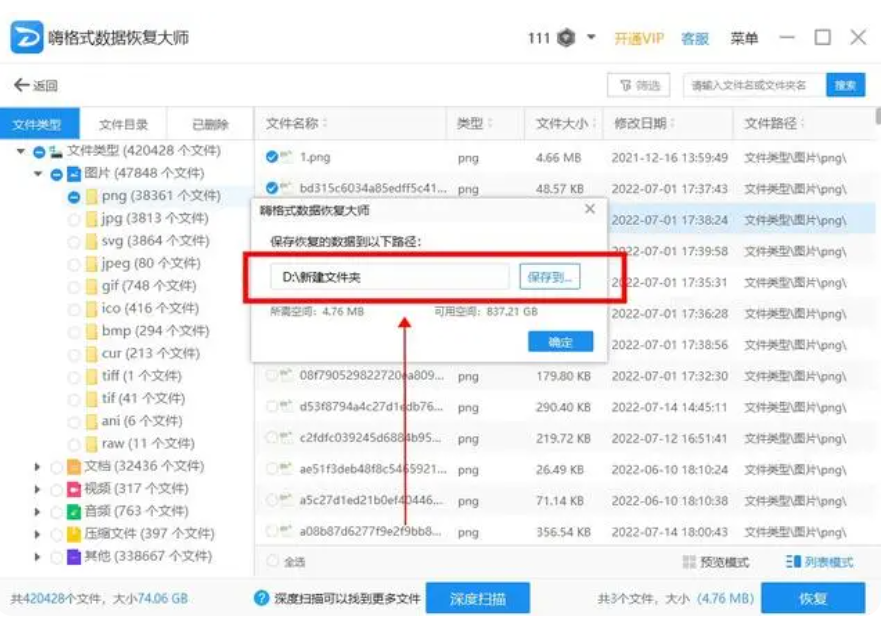
Task: Click the 恢复 recover button
Action: pyautogui.click(x=813, y=598)
